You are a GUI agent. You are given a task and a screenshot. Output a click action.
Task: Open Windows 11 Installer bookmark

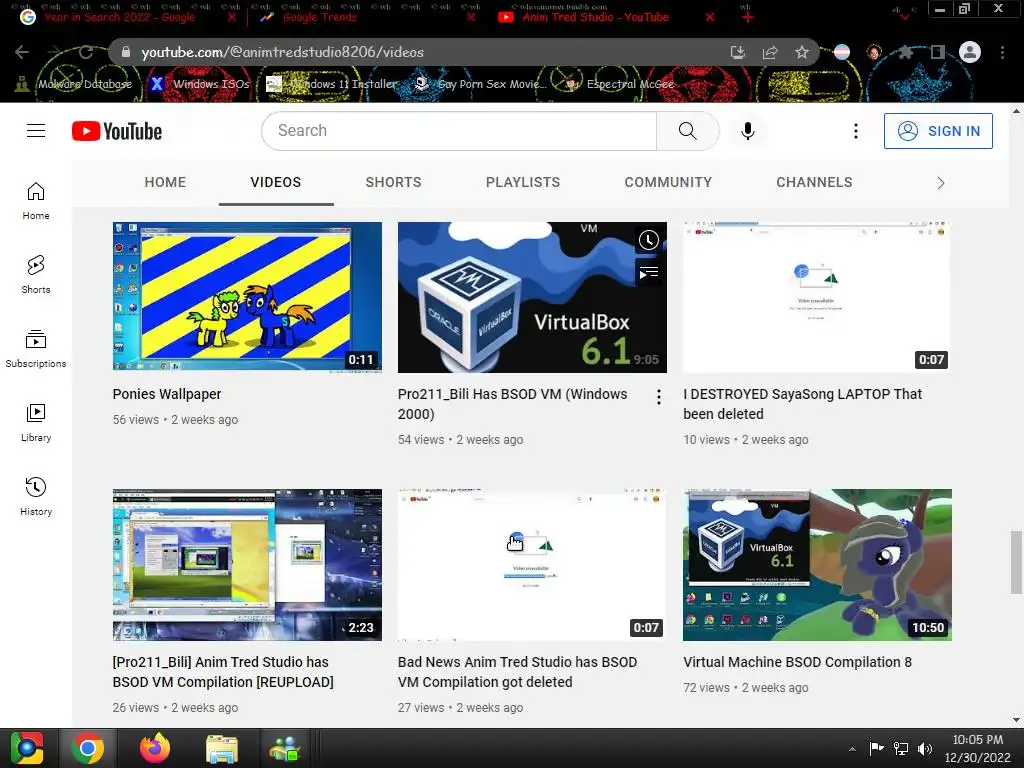pos(332,84)
